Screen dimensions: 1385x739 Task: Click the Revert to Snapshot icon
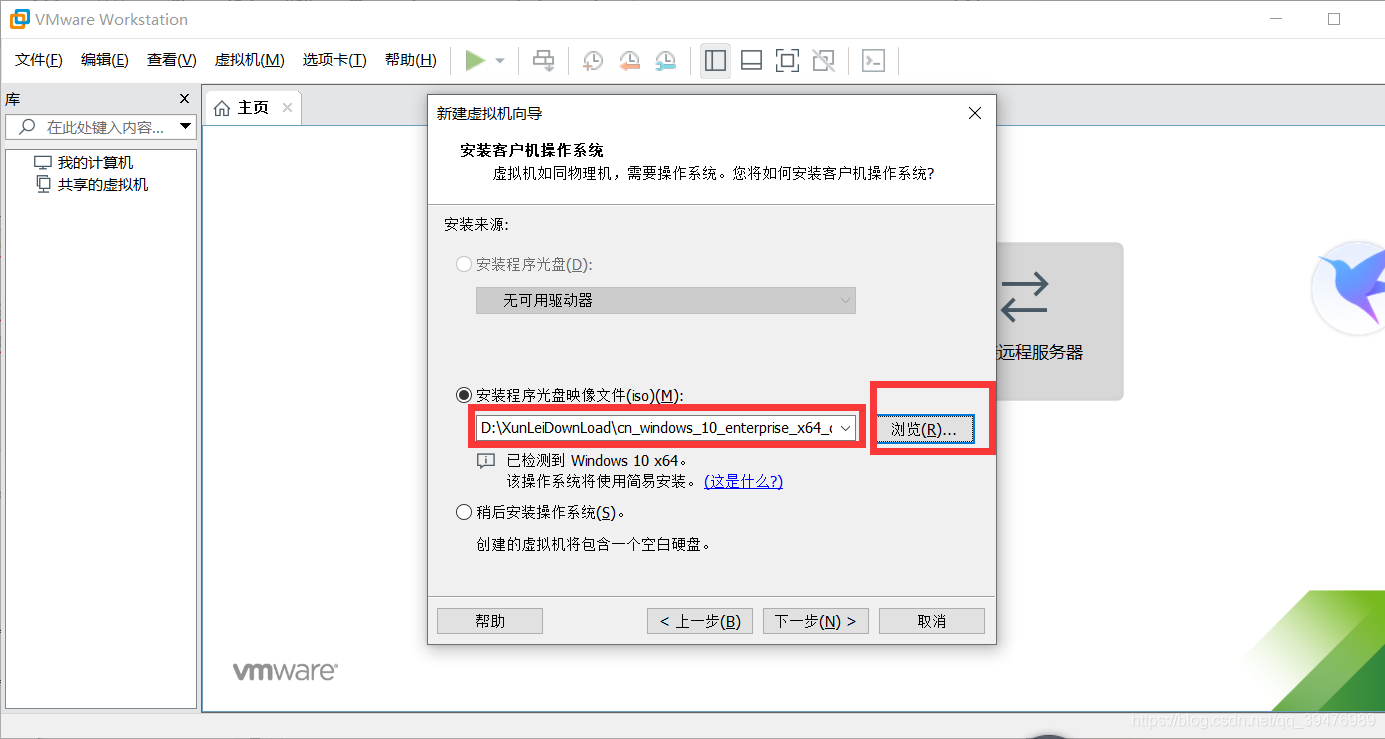tap(629, 61)
